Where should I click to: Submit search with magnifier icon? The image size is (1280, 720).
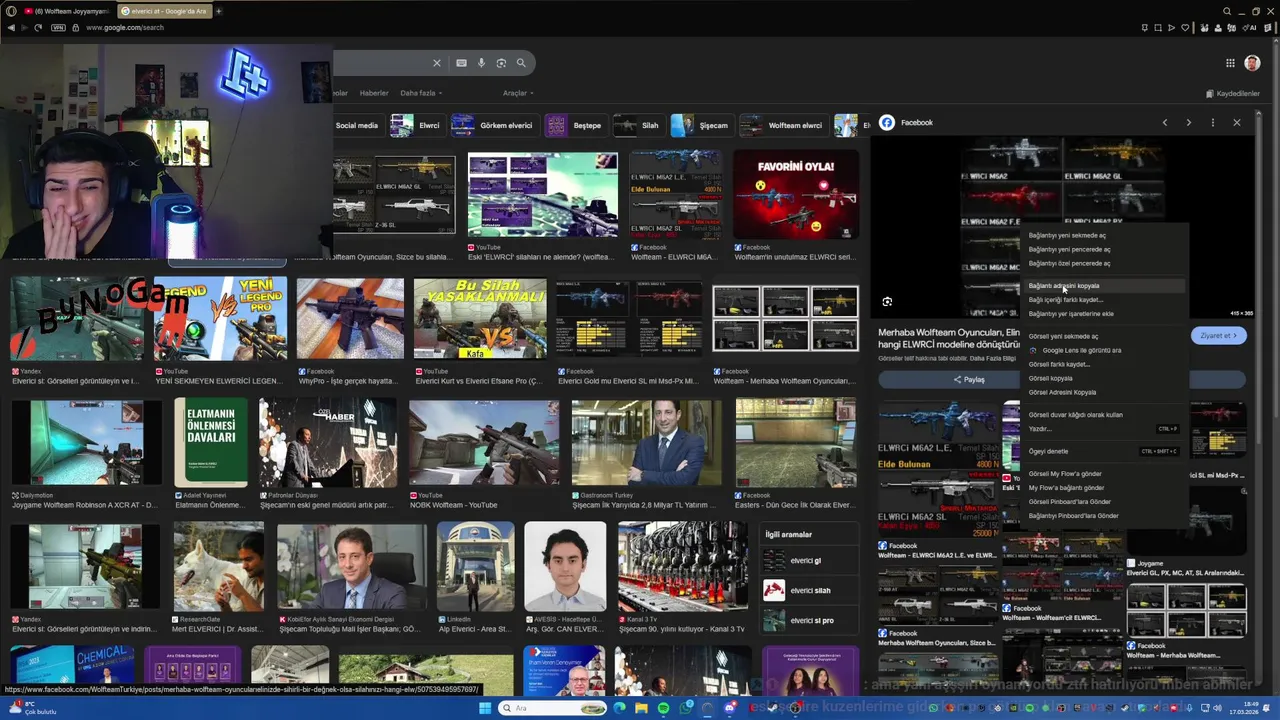(x=521, y=63)
